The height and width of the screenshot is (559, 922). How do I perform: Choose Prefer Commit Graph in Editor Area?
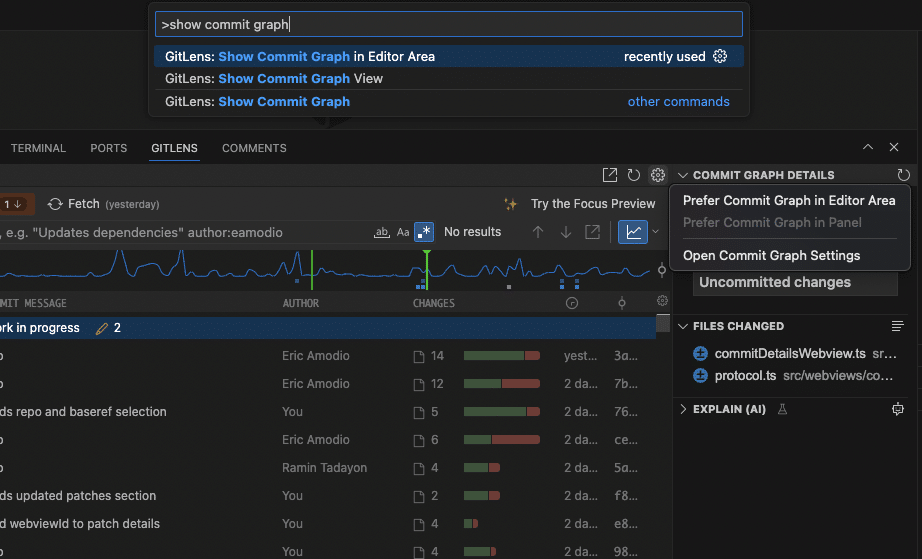pos(789,200)
